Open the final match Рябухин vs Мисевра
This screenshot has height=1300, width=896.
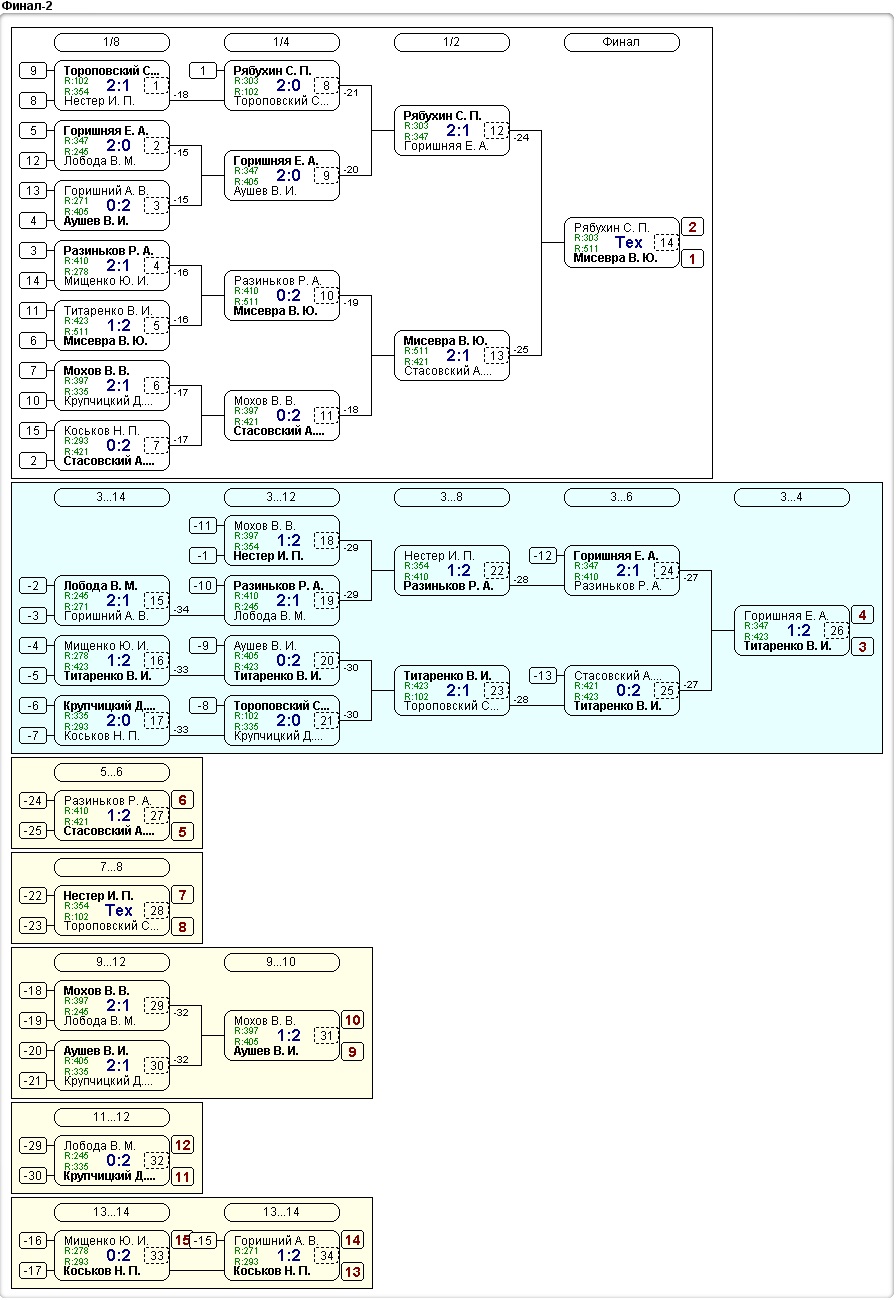click(x=622, y=243)
